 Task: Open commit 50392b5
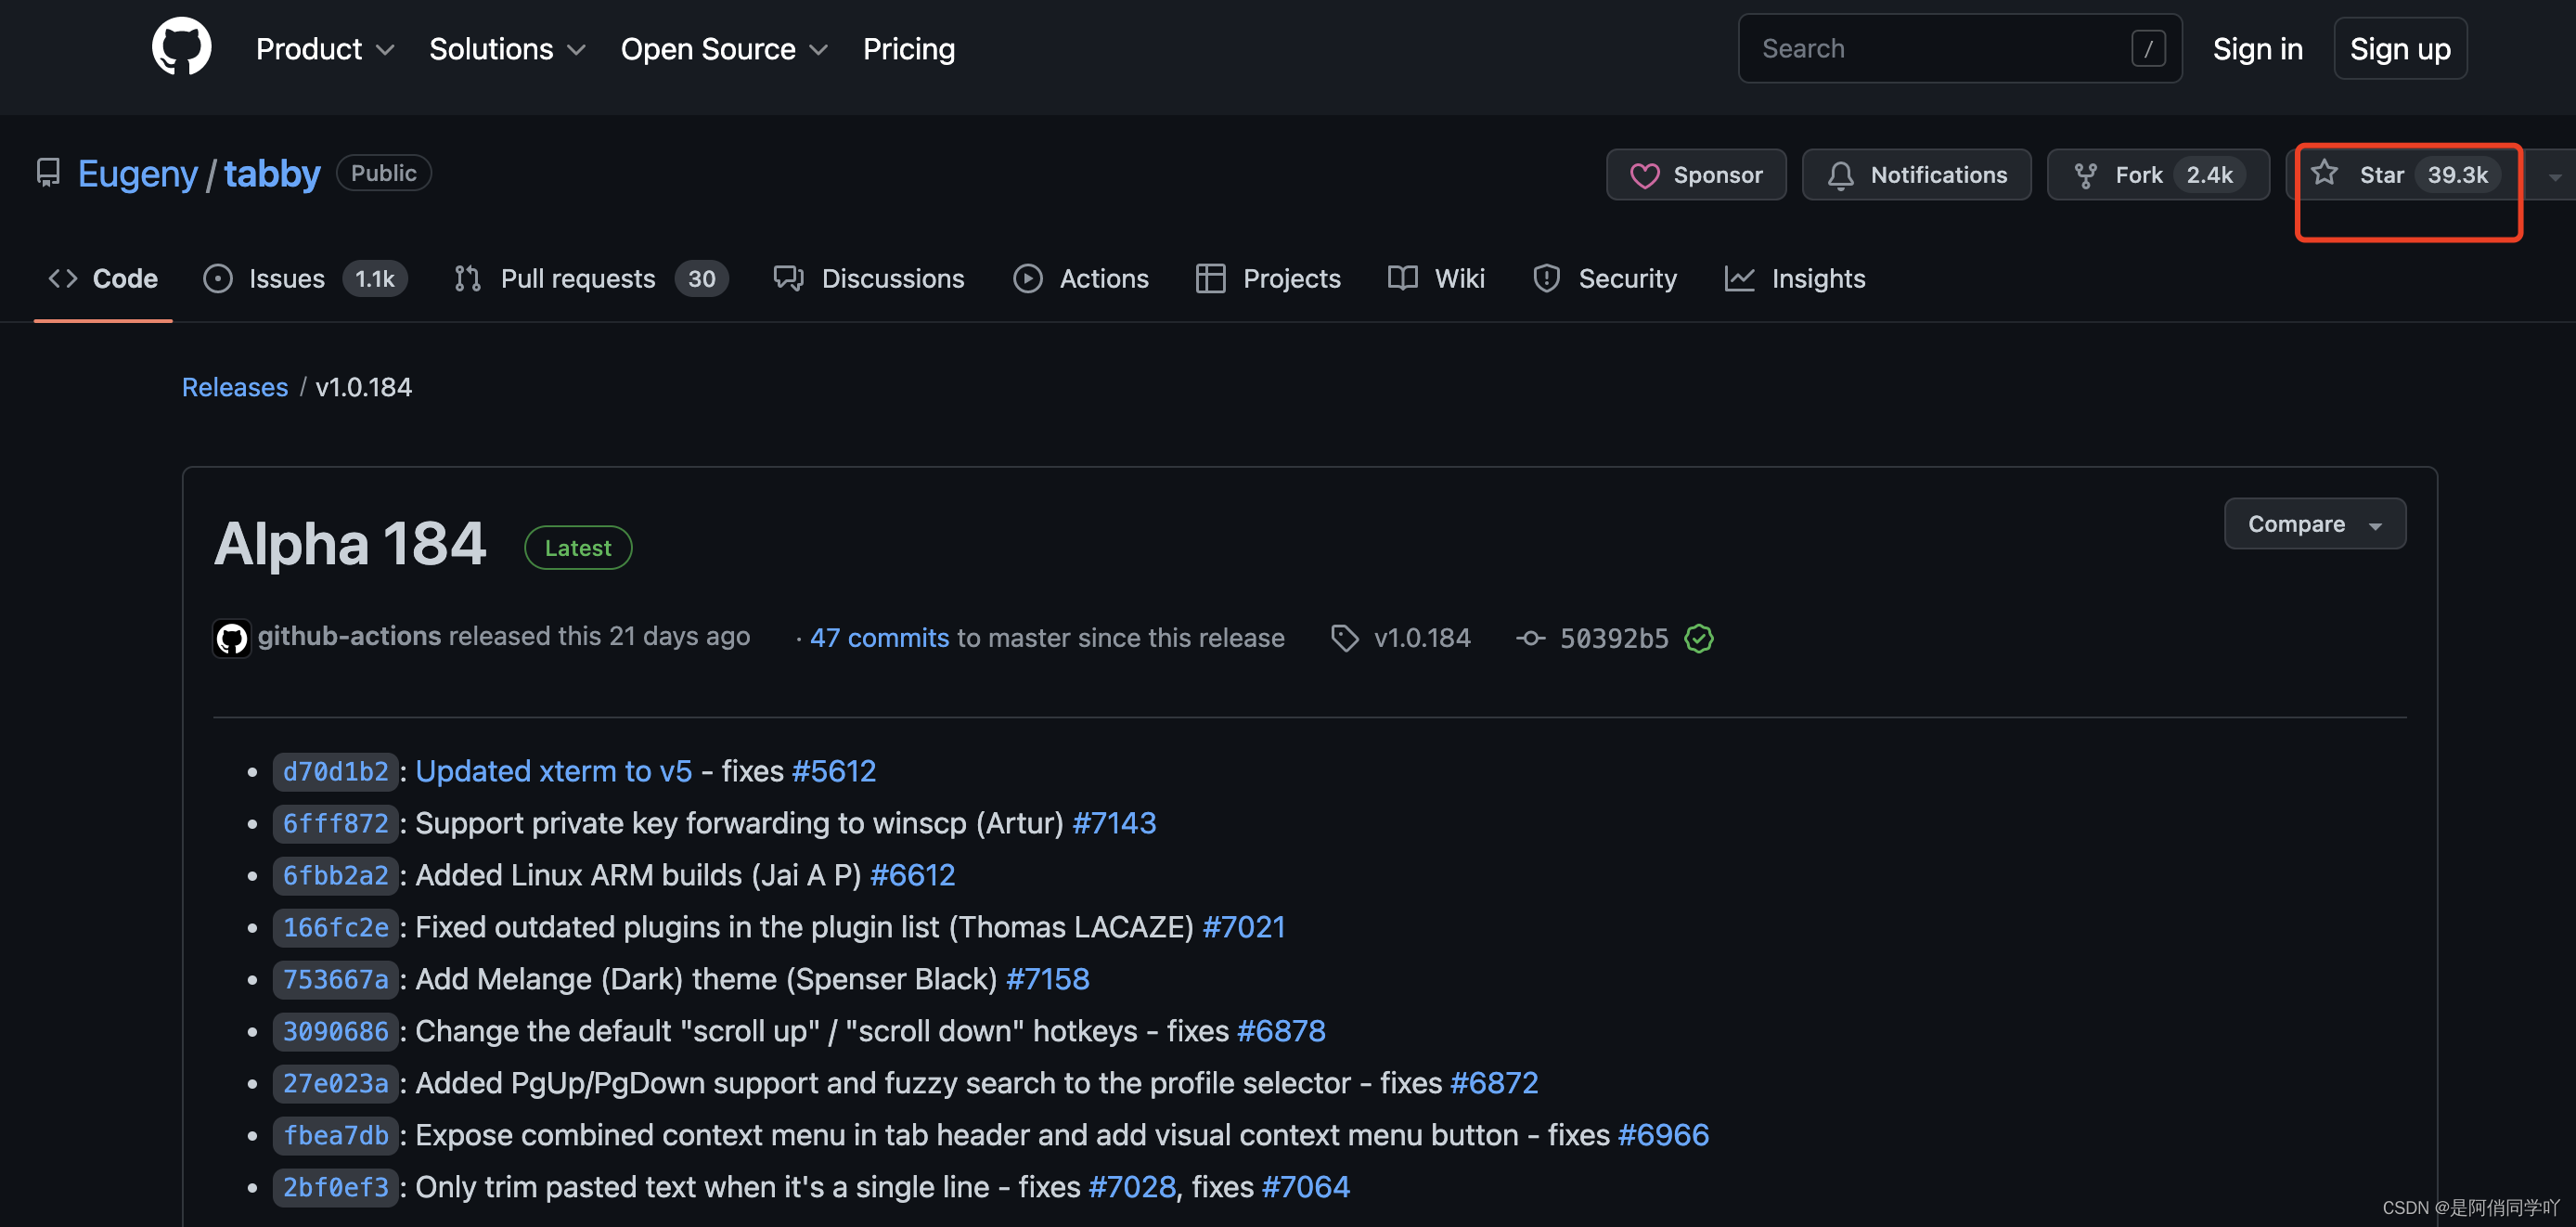coord(1613,638)
